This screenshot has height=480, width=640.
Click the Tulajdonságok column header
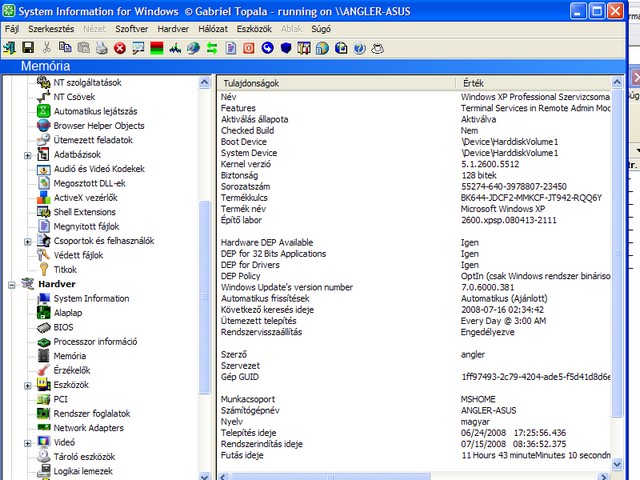pyautogui.click(x=336, y=83)
